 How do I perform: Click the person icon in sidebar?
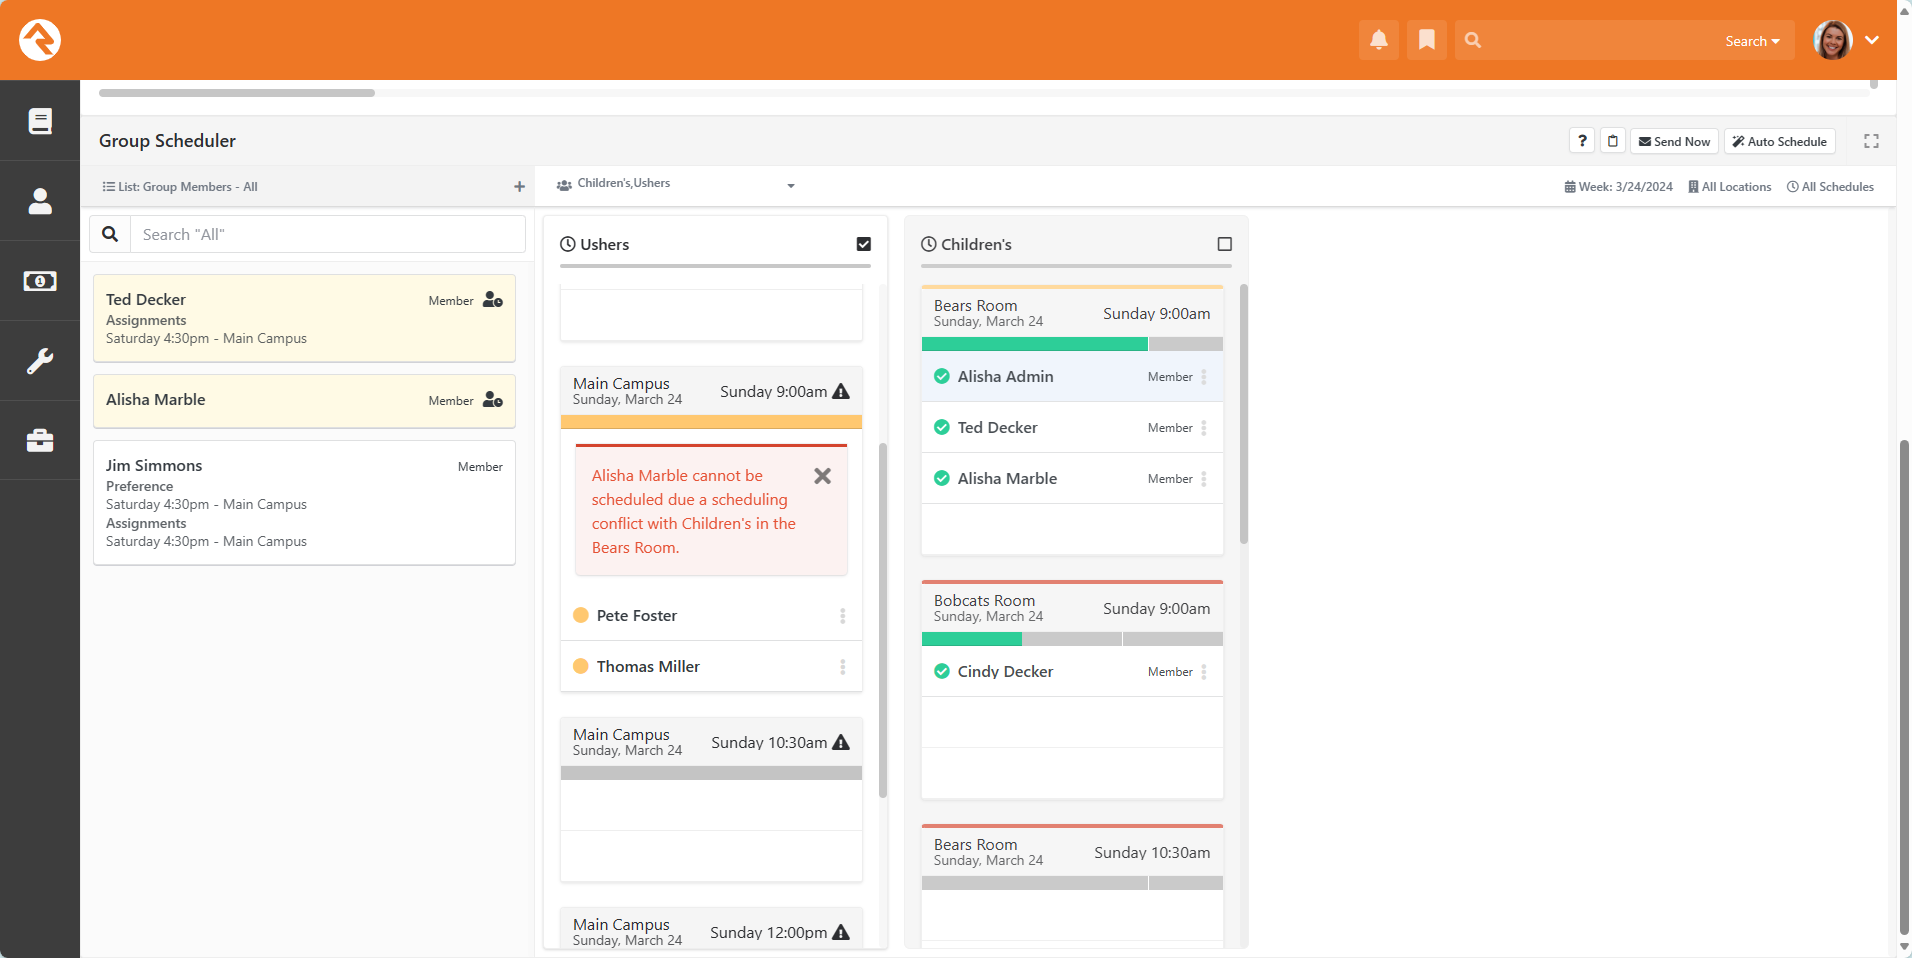click(x=40, y=201)
